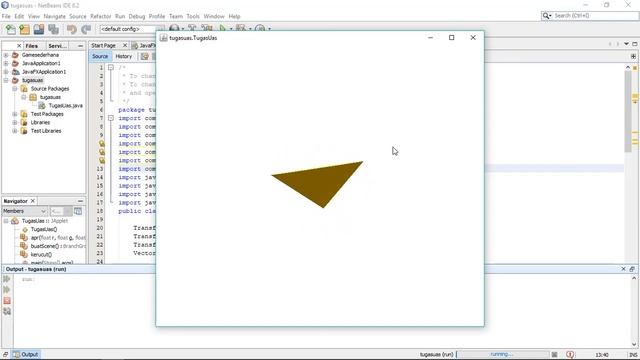Re-run the output with top green arrows
Viewport: 640px width, 360px height.
pos(7,279)
